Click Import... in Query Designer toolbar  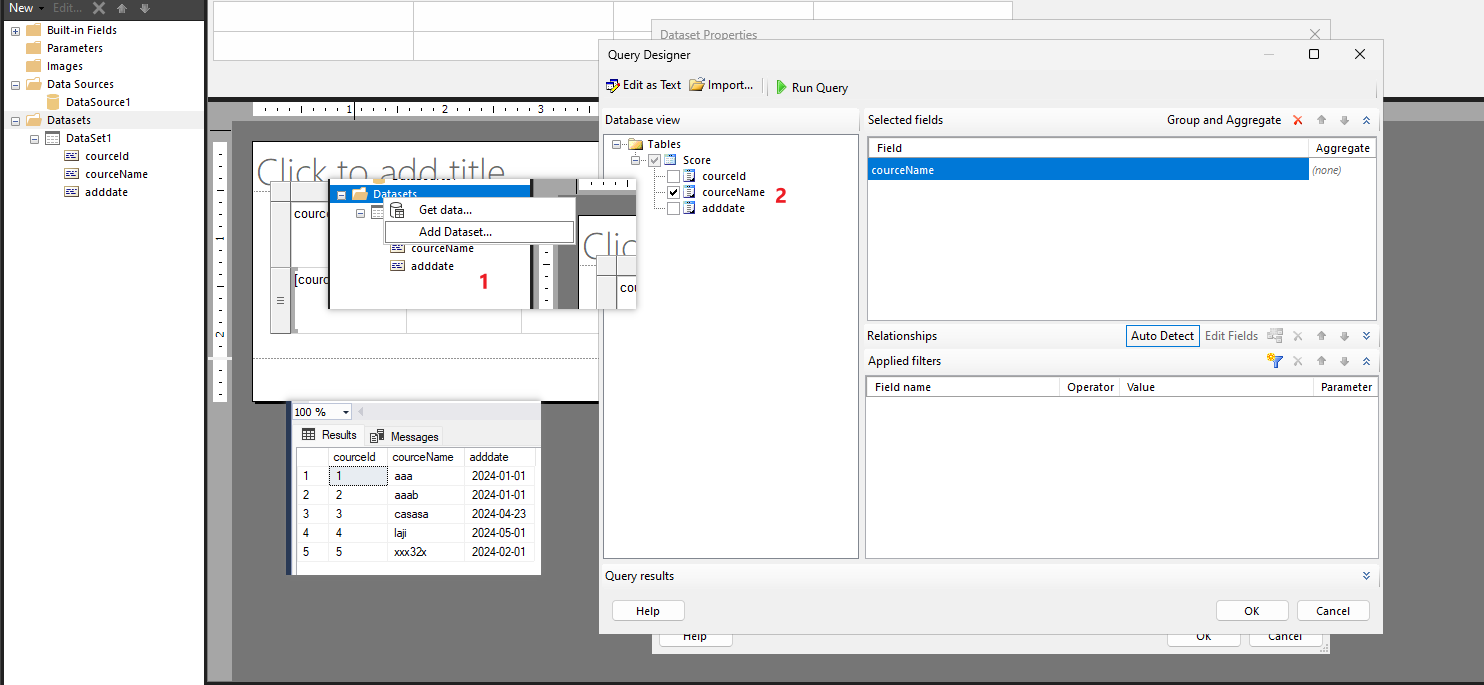pyautogui.click(x=721, y=86)
